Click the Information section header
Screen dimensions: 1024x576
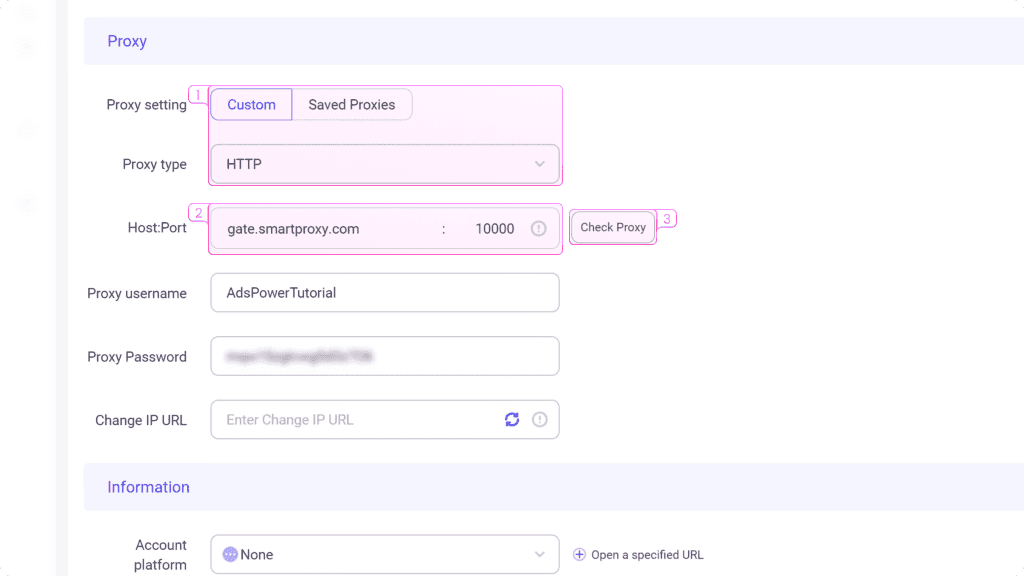point(148,487)
